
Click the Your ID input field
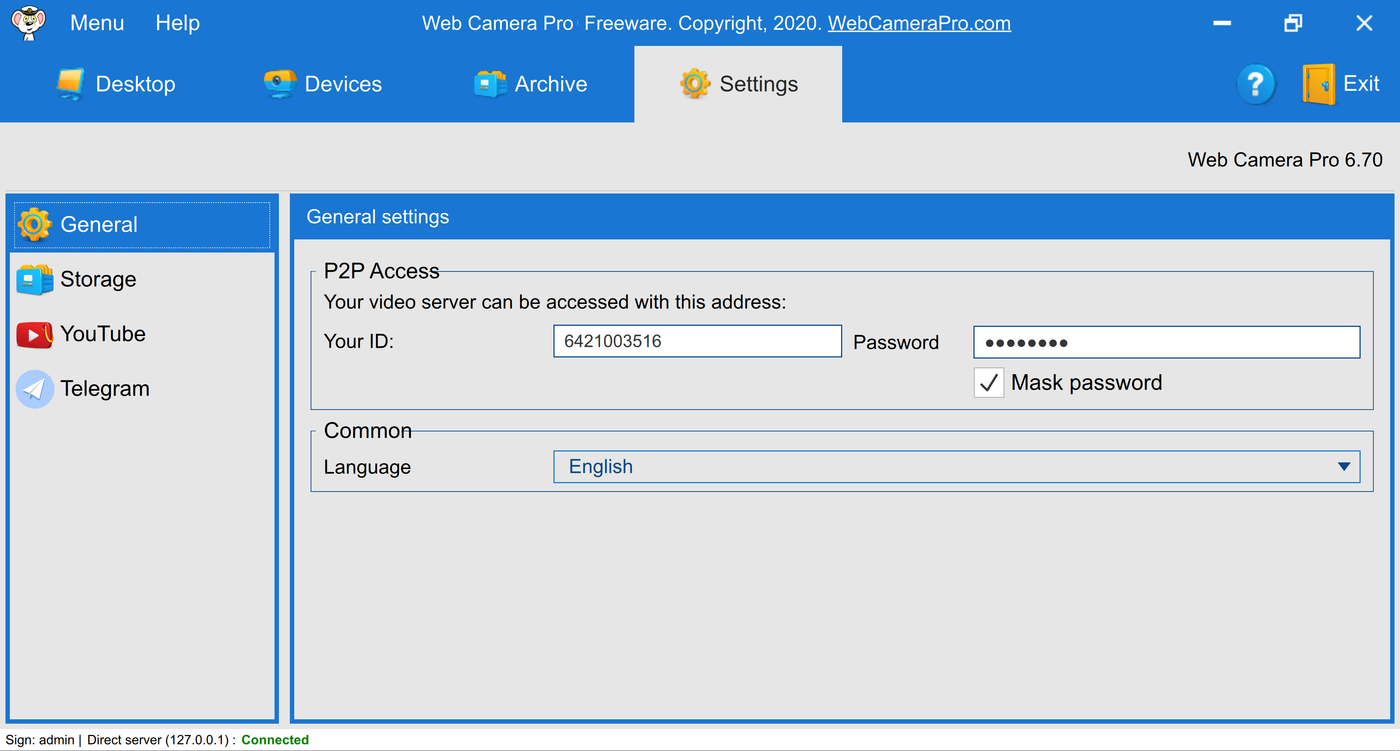click(697, 342)
